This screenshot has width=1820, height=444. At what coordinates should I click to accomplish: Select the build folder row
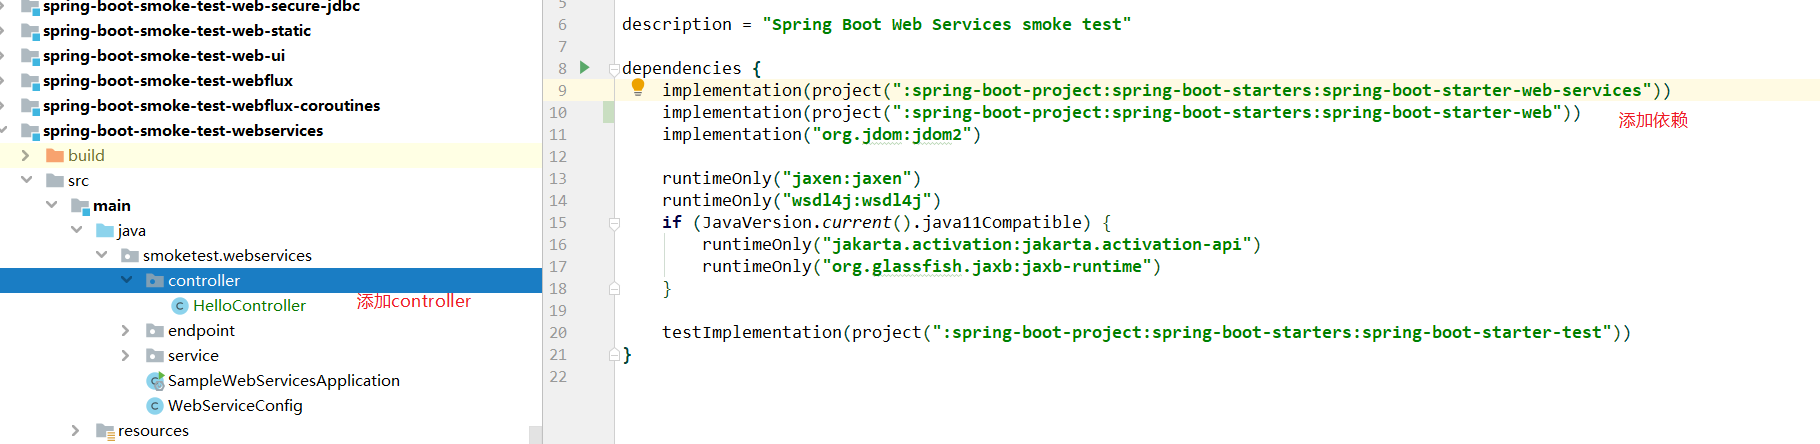(271, 155)
